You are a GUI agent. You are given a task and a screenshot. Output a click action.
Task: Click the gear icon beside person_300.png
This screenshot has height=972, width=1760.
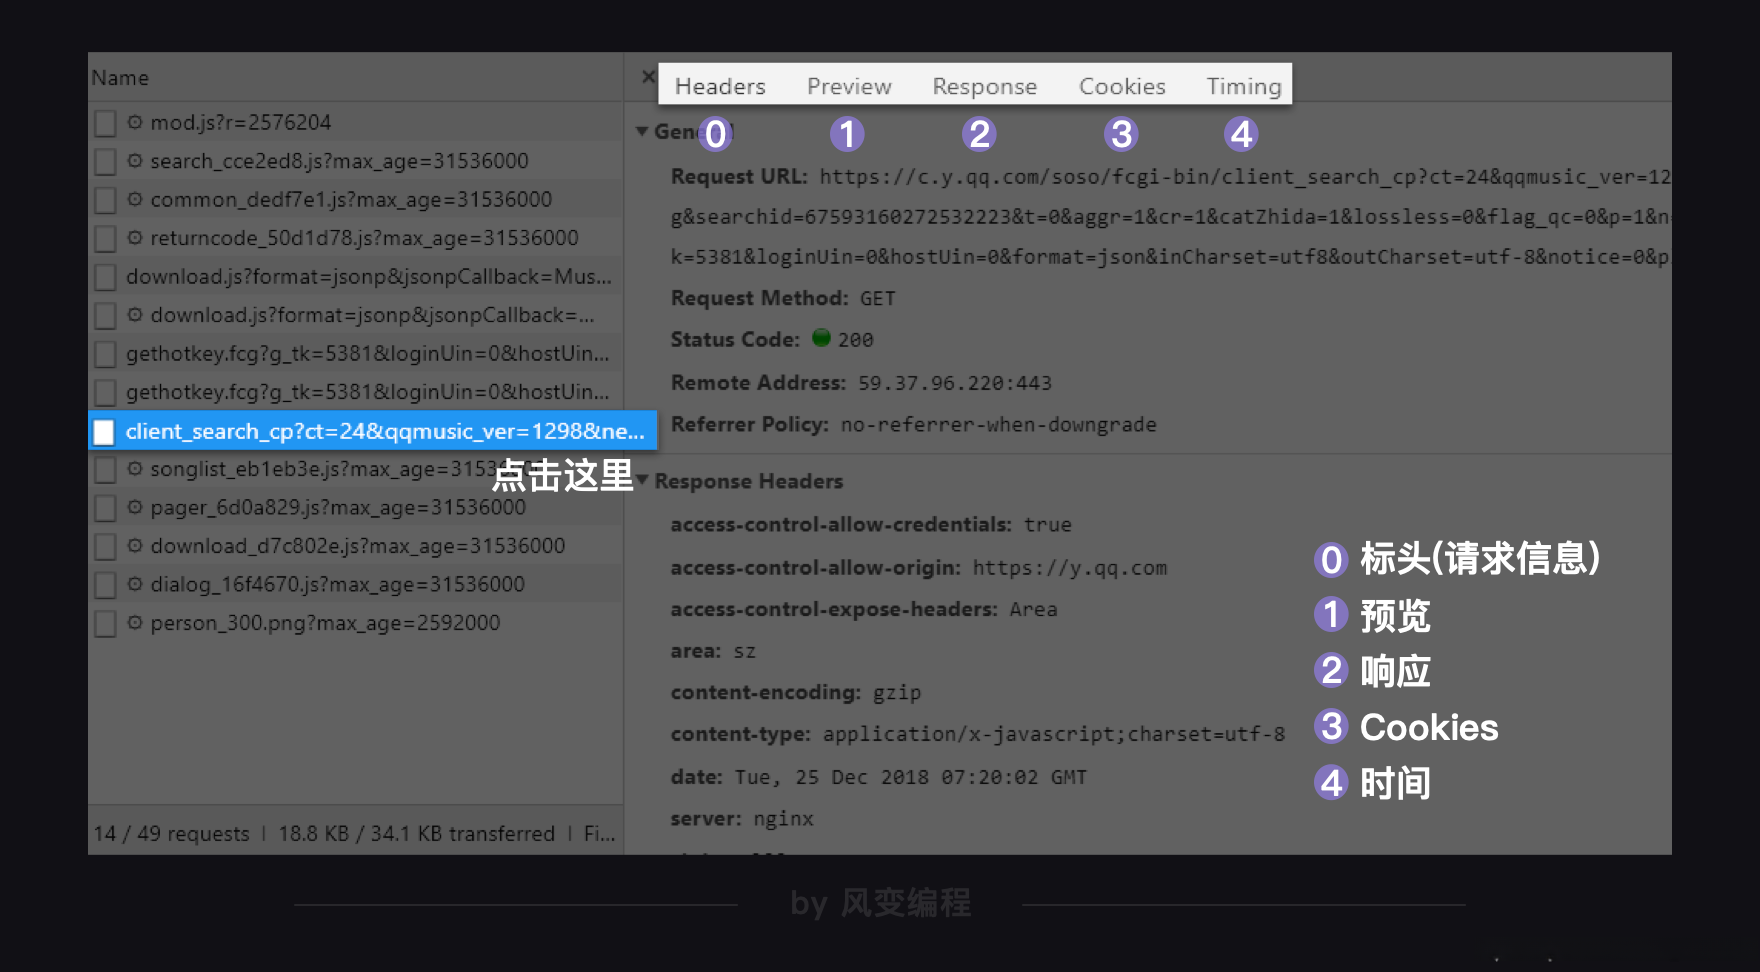coord(135,623)
